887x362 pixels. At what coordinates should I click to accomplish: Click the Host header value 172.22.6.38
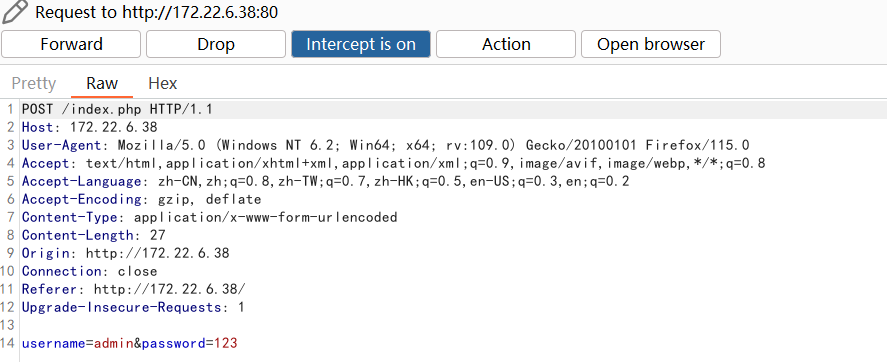114,127
